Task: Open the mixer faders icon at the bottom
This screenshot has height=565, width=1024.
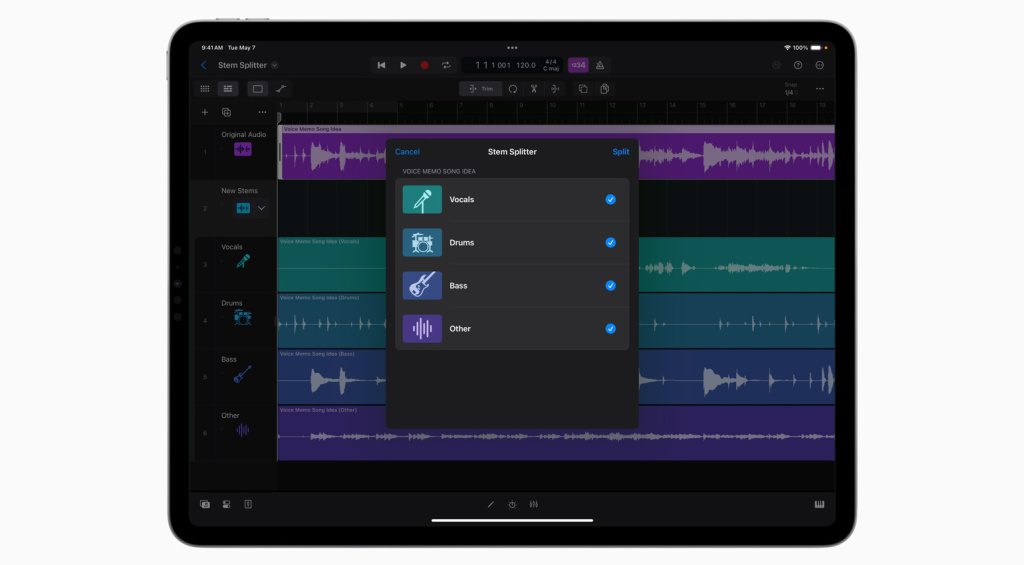Action: click(534, 504)
